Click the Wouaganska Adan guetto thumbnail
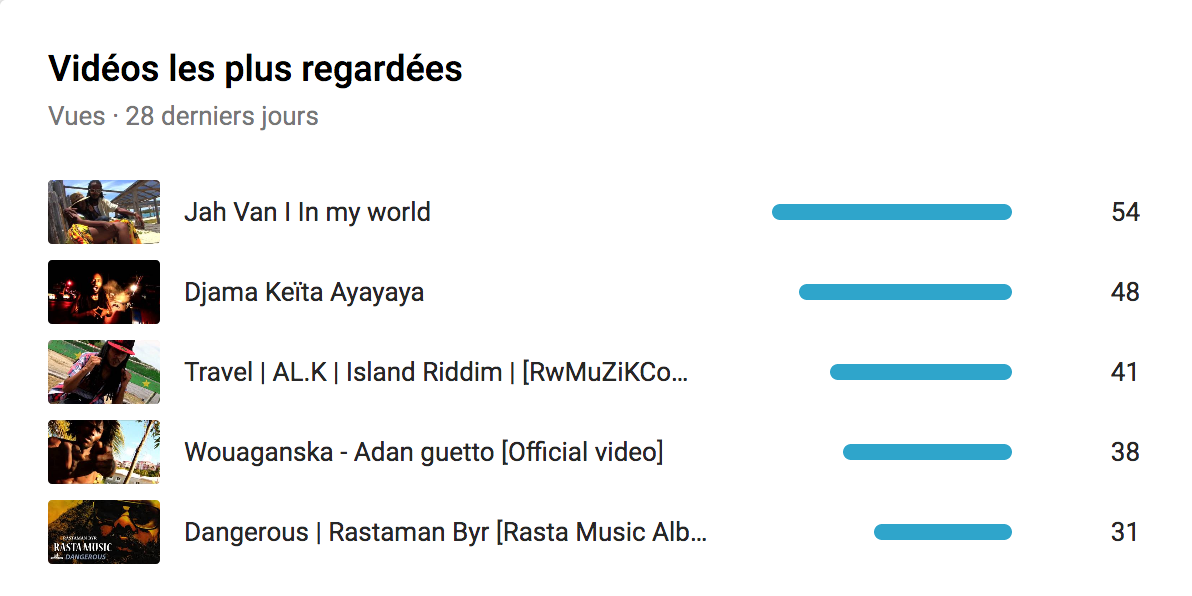This screenshot has height=596, width=1192. 104,452
